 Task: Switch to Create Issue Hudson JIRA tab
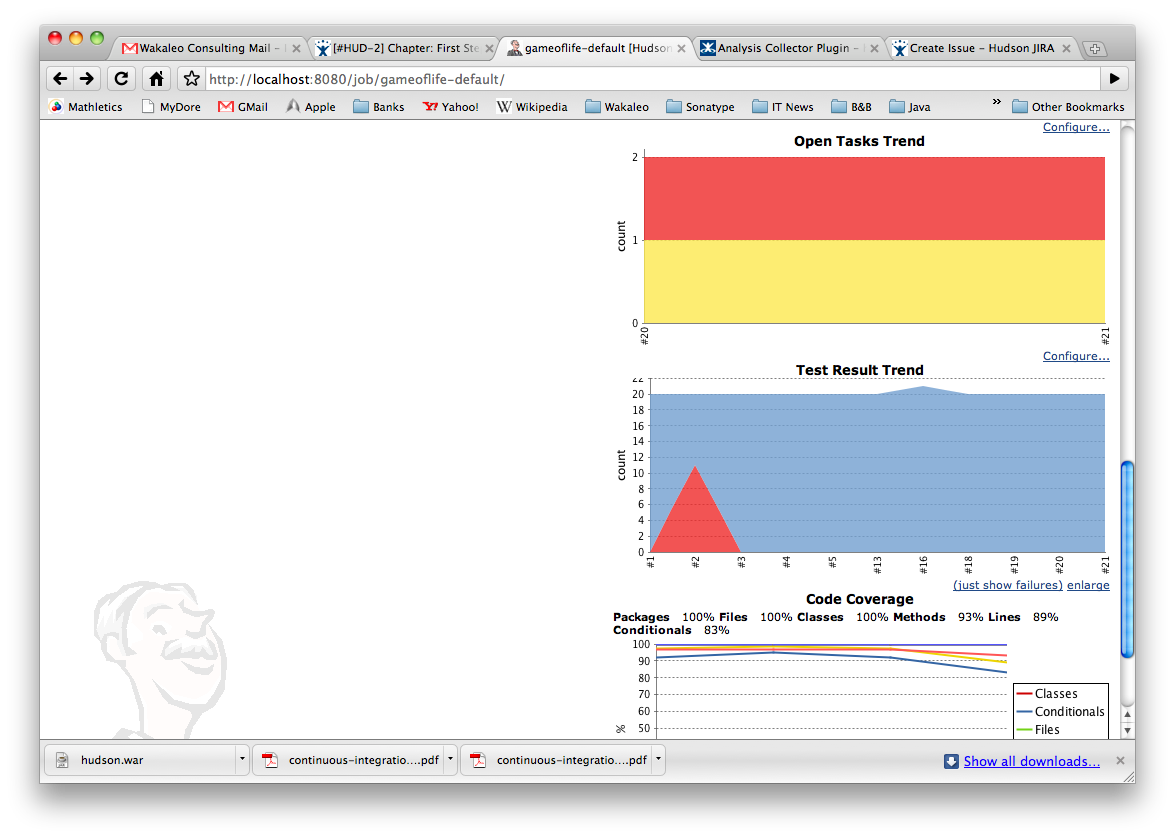pos(980,48)
